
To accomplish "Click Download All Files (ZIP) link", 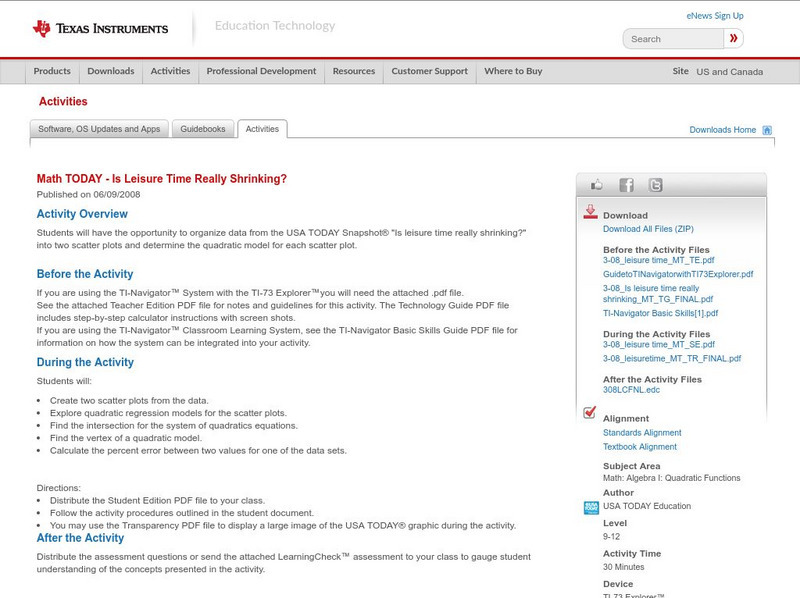I will (648, 229).
